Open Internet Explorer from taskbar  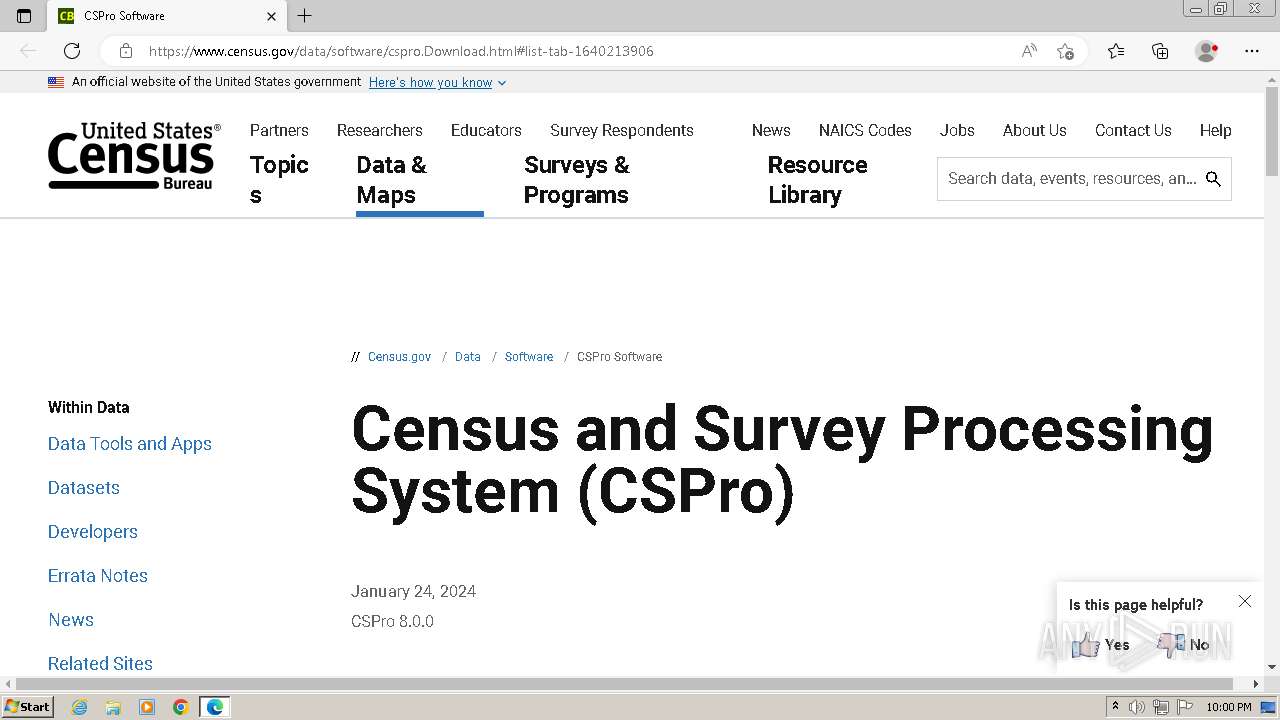pos(80,707)
